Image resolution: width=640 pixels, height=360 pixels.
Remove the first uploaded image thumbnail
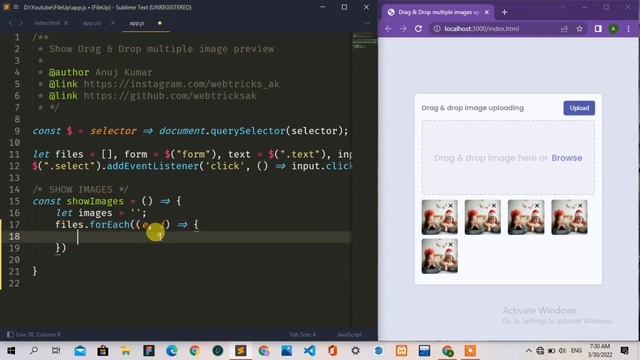451,206
